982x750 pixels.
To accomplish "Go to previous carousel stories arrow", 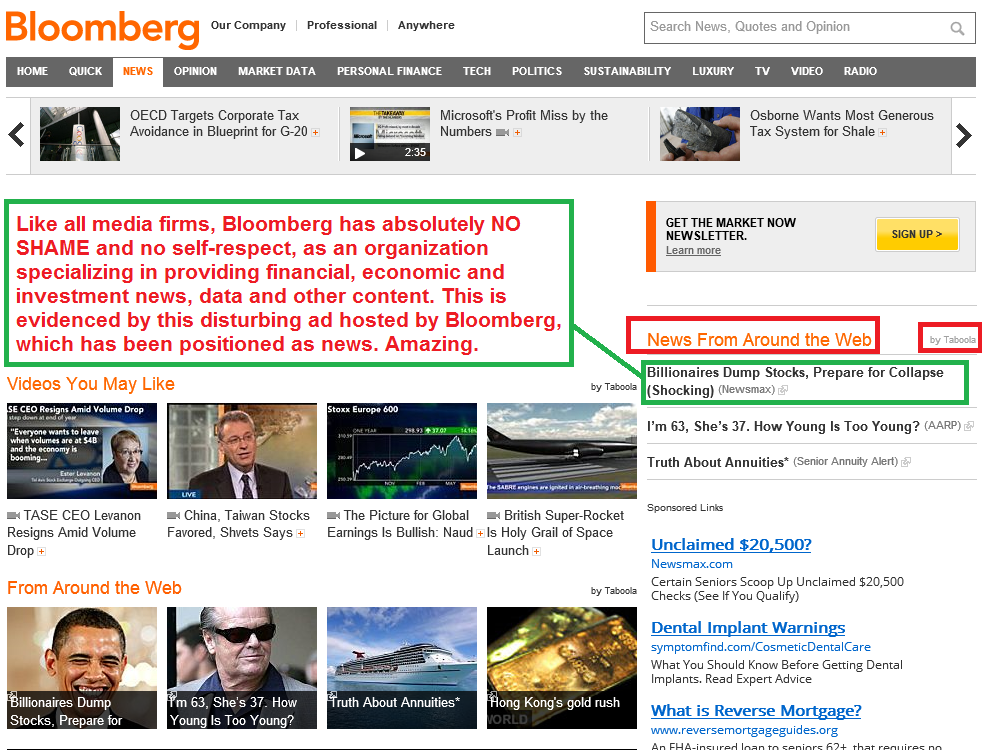I will coord(17,135).
